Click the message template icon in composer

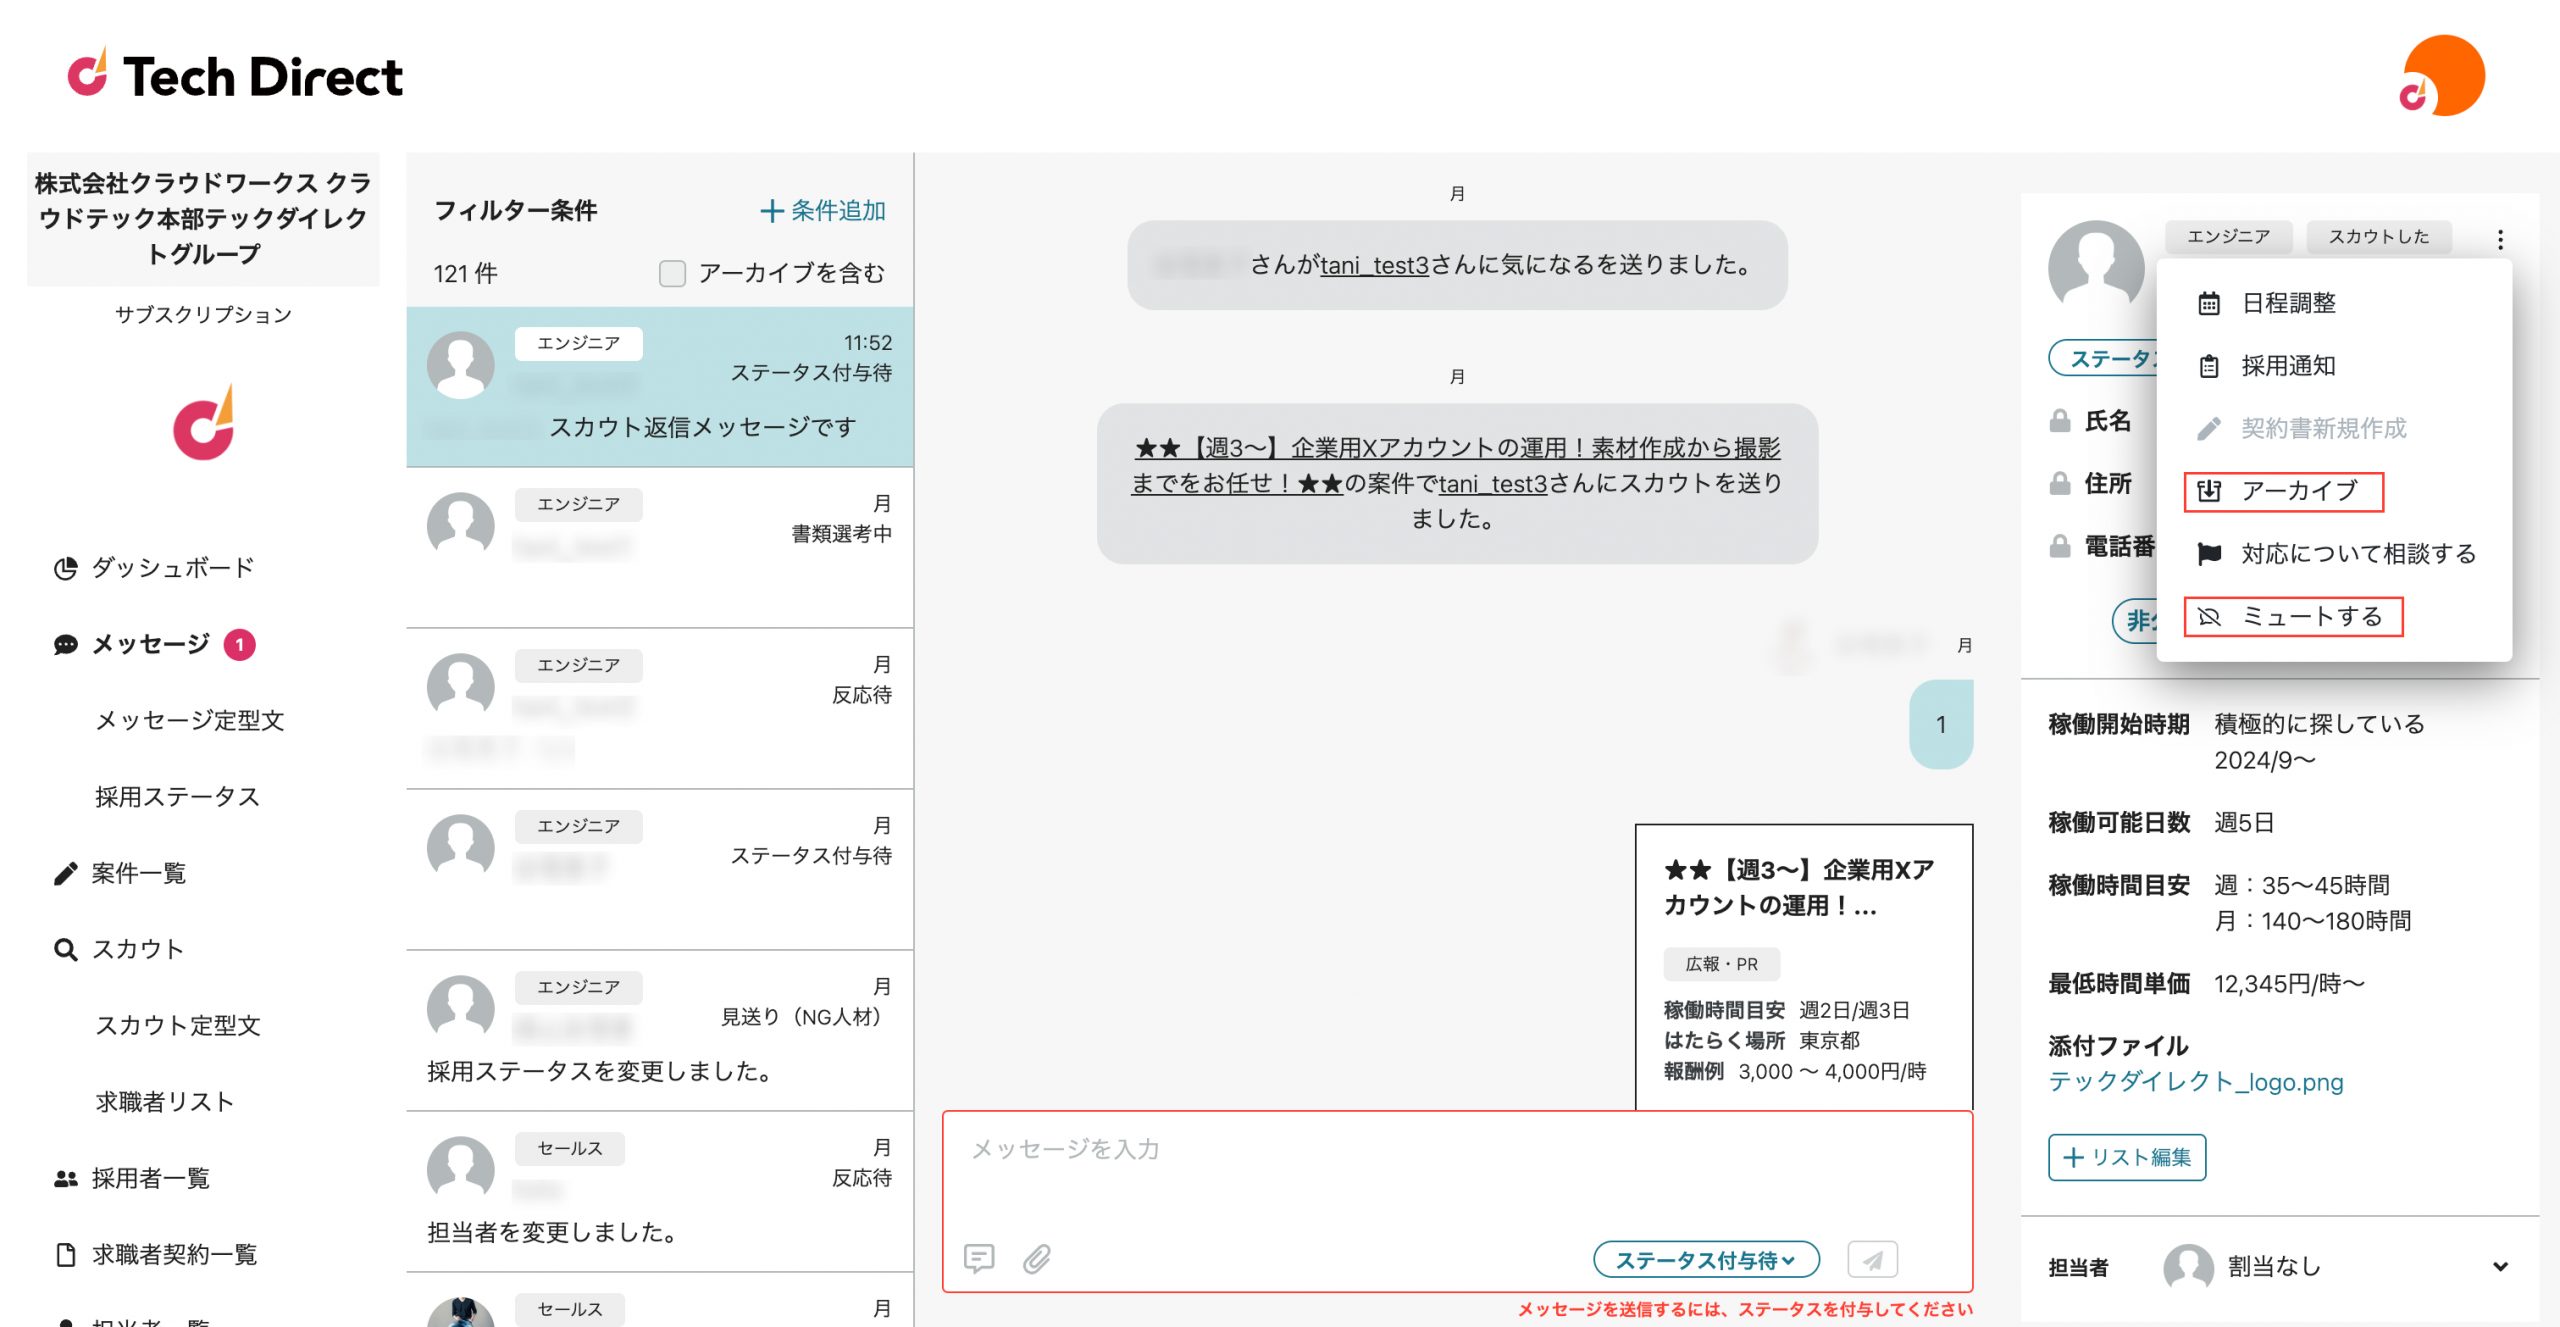[978, 1258]
